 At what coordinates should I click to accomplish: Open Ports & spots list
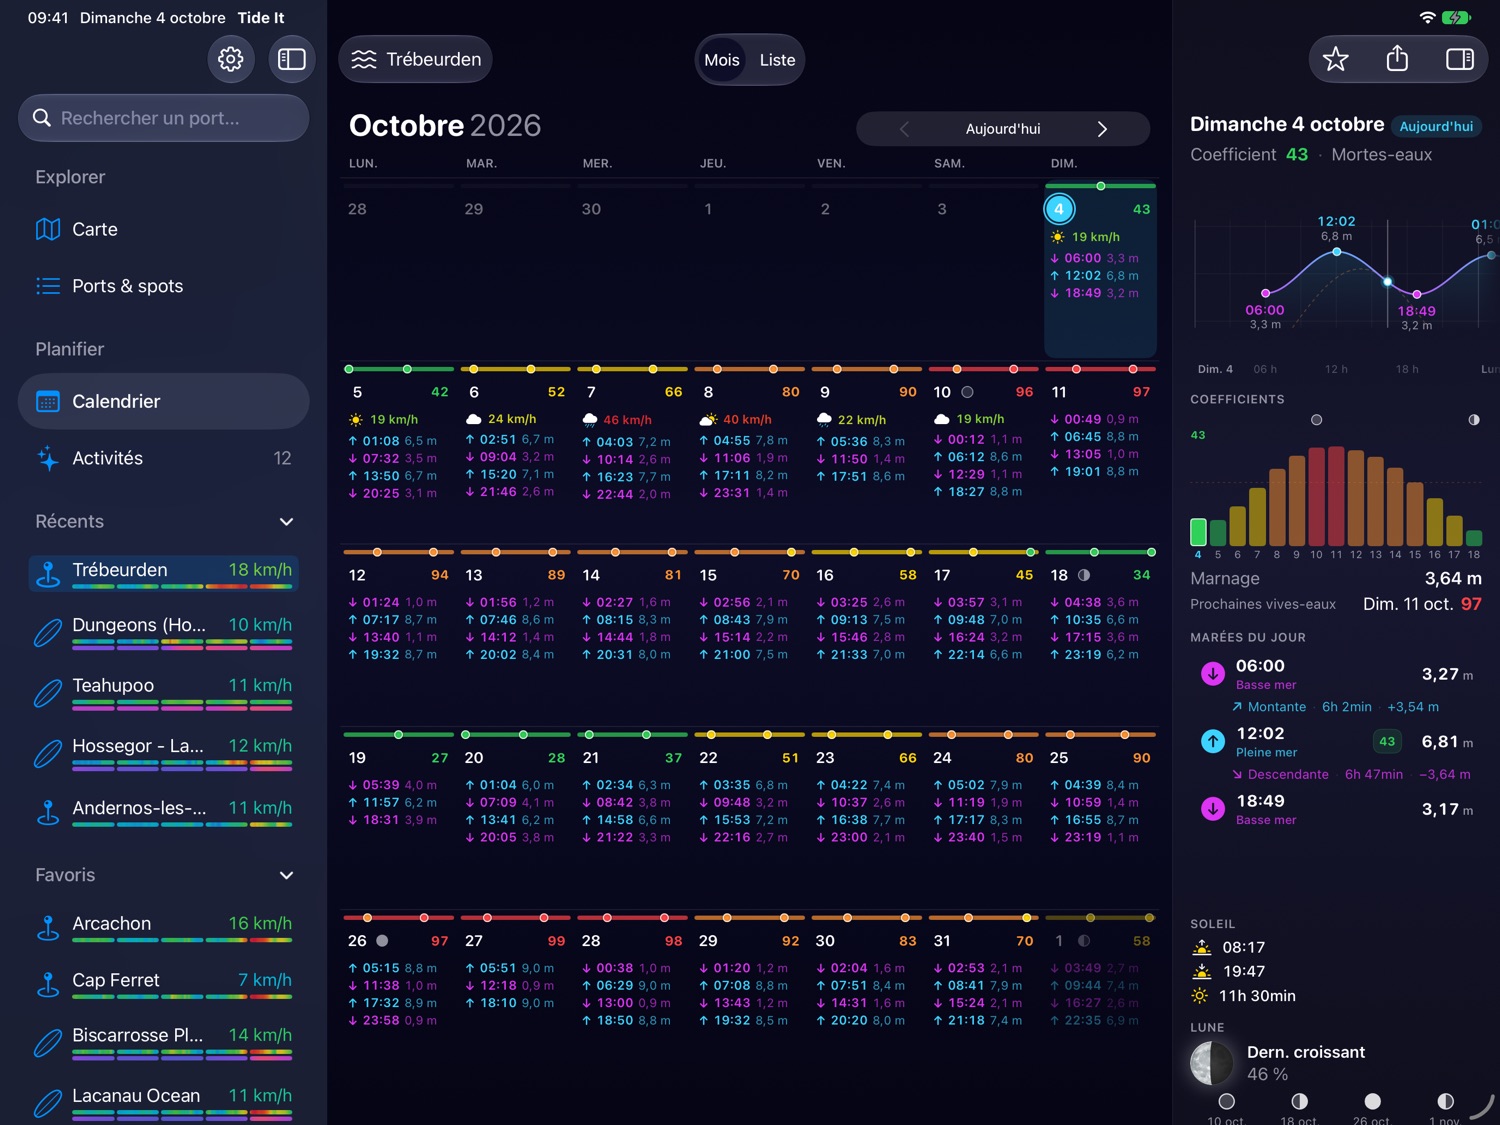[164, 286]
